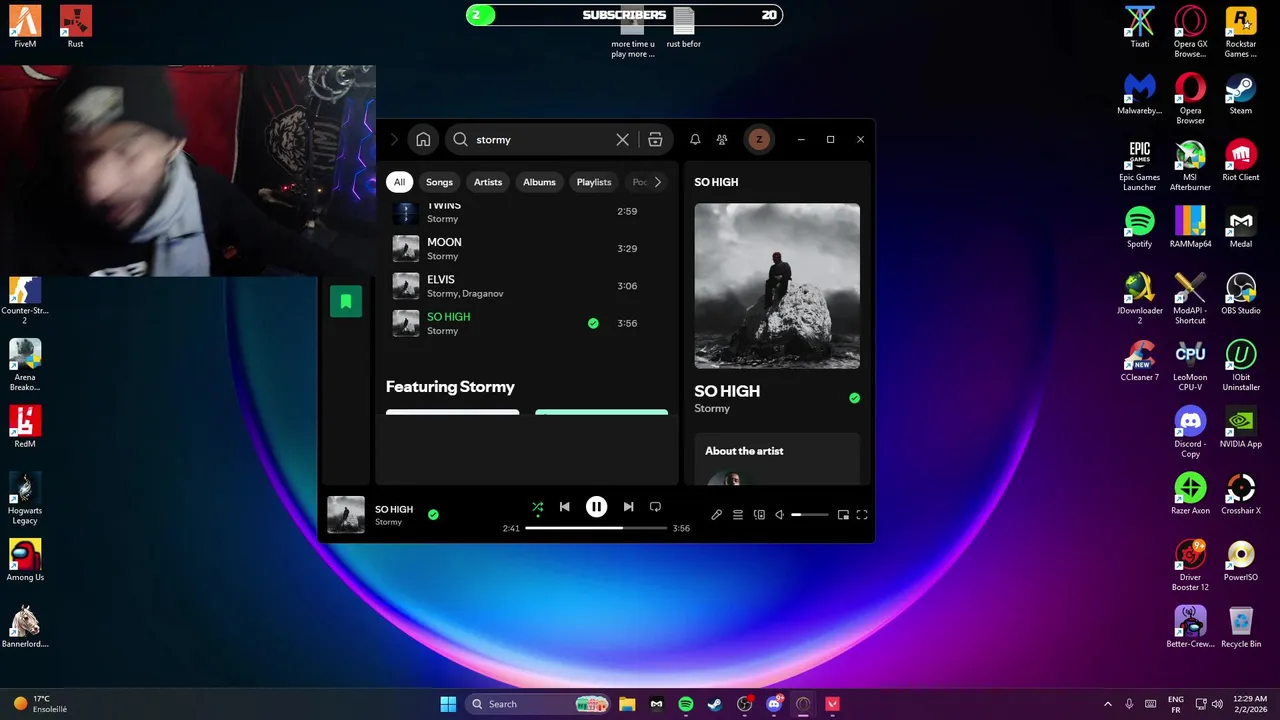Open the Friend Activity icon in Spotify
The width and height of the screenshot is (1280, 720).
tap(722, 140)
